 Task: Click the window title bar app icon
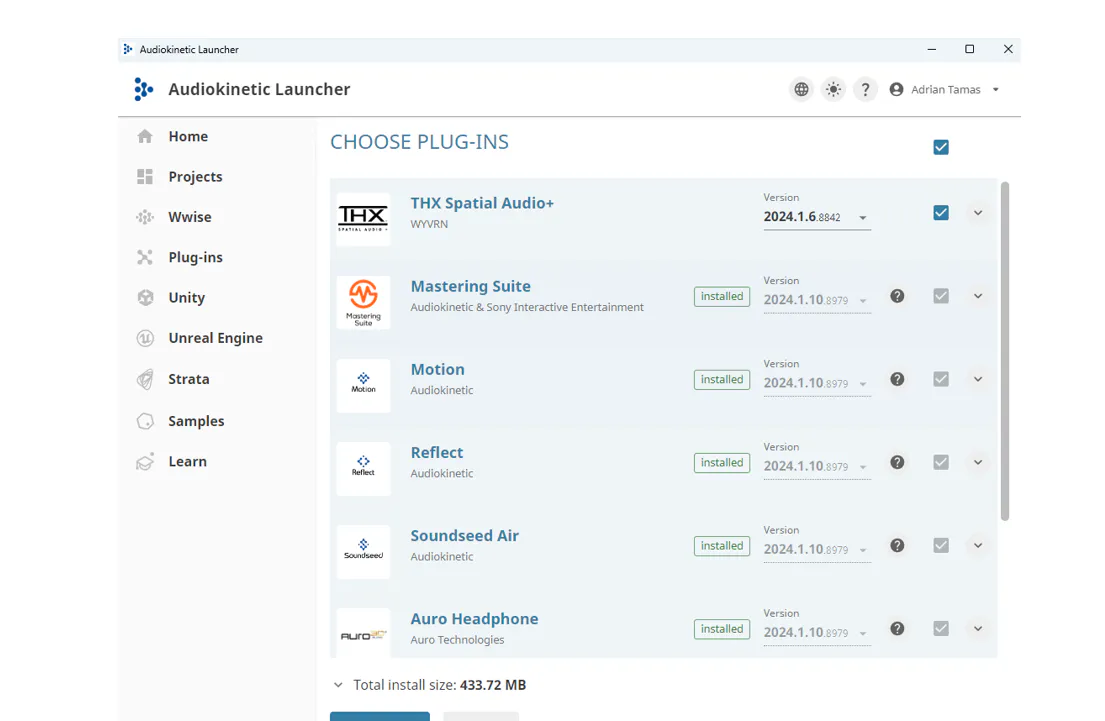128,49
